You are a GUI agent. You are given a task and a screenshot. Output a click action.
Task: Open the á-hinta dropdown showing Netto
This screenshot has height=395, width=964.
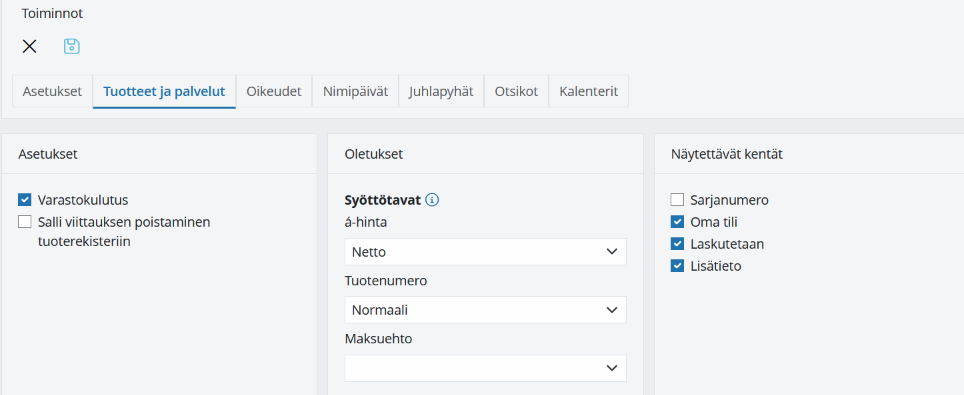click(x=486, y=252)
